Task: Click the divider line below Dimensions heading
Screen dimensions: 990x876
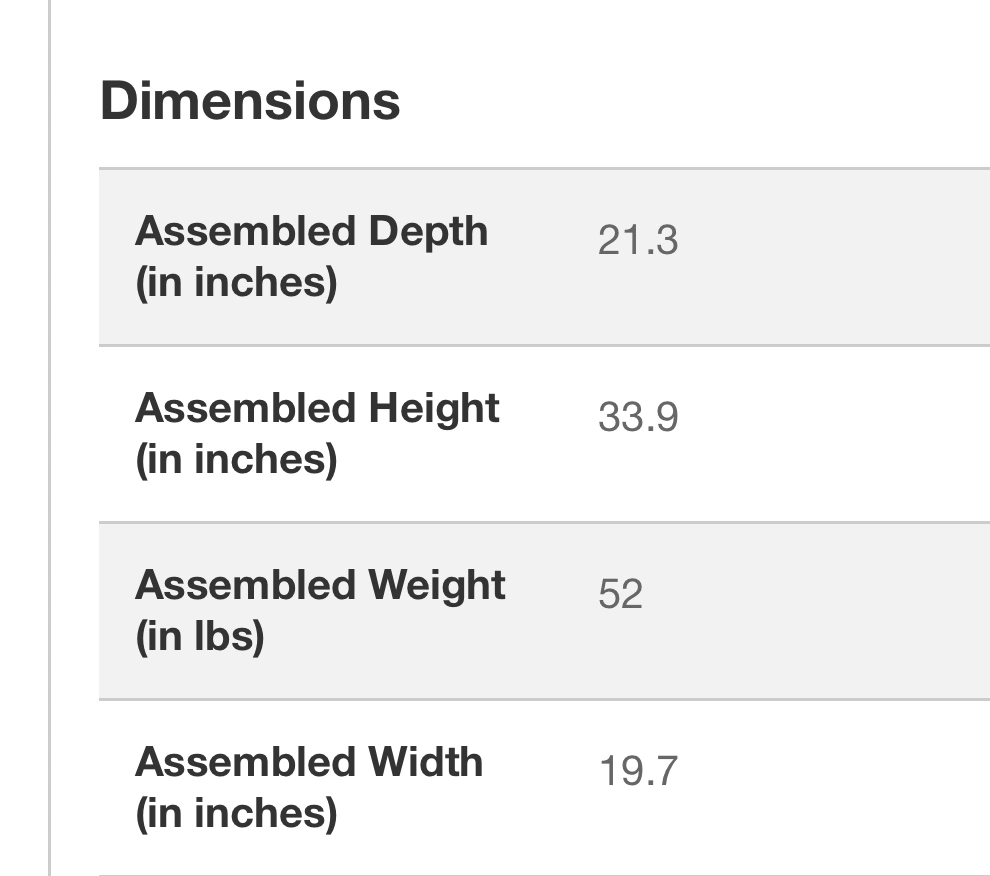Action: click(x=544, y=169)
